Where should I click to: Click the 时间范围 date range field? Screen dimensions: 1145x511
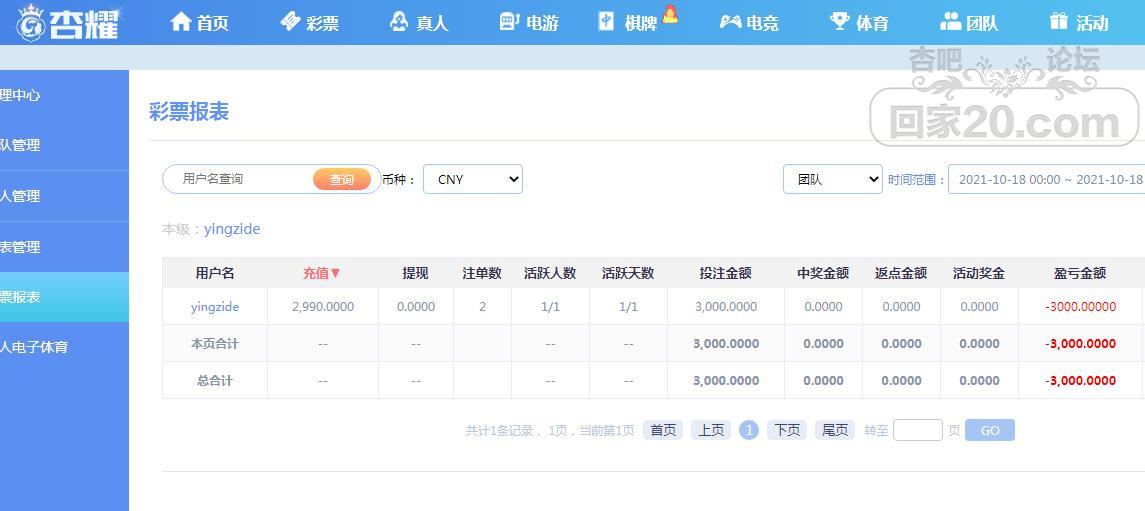(1046, 179)
